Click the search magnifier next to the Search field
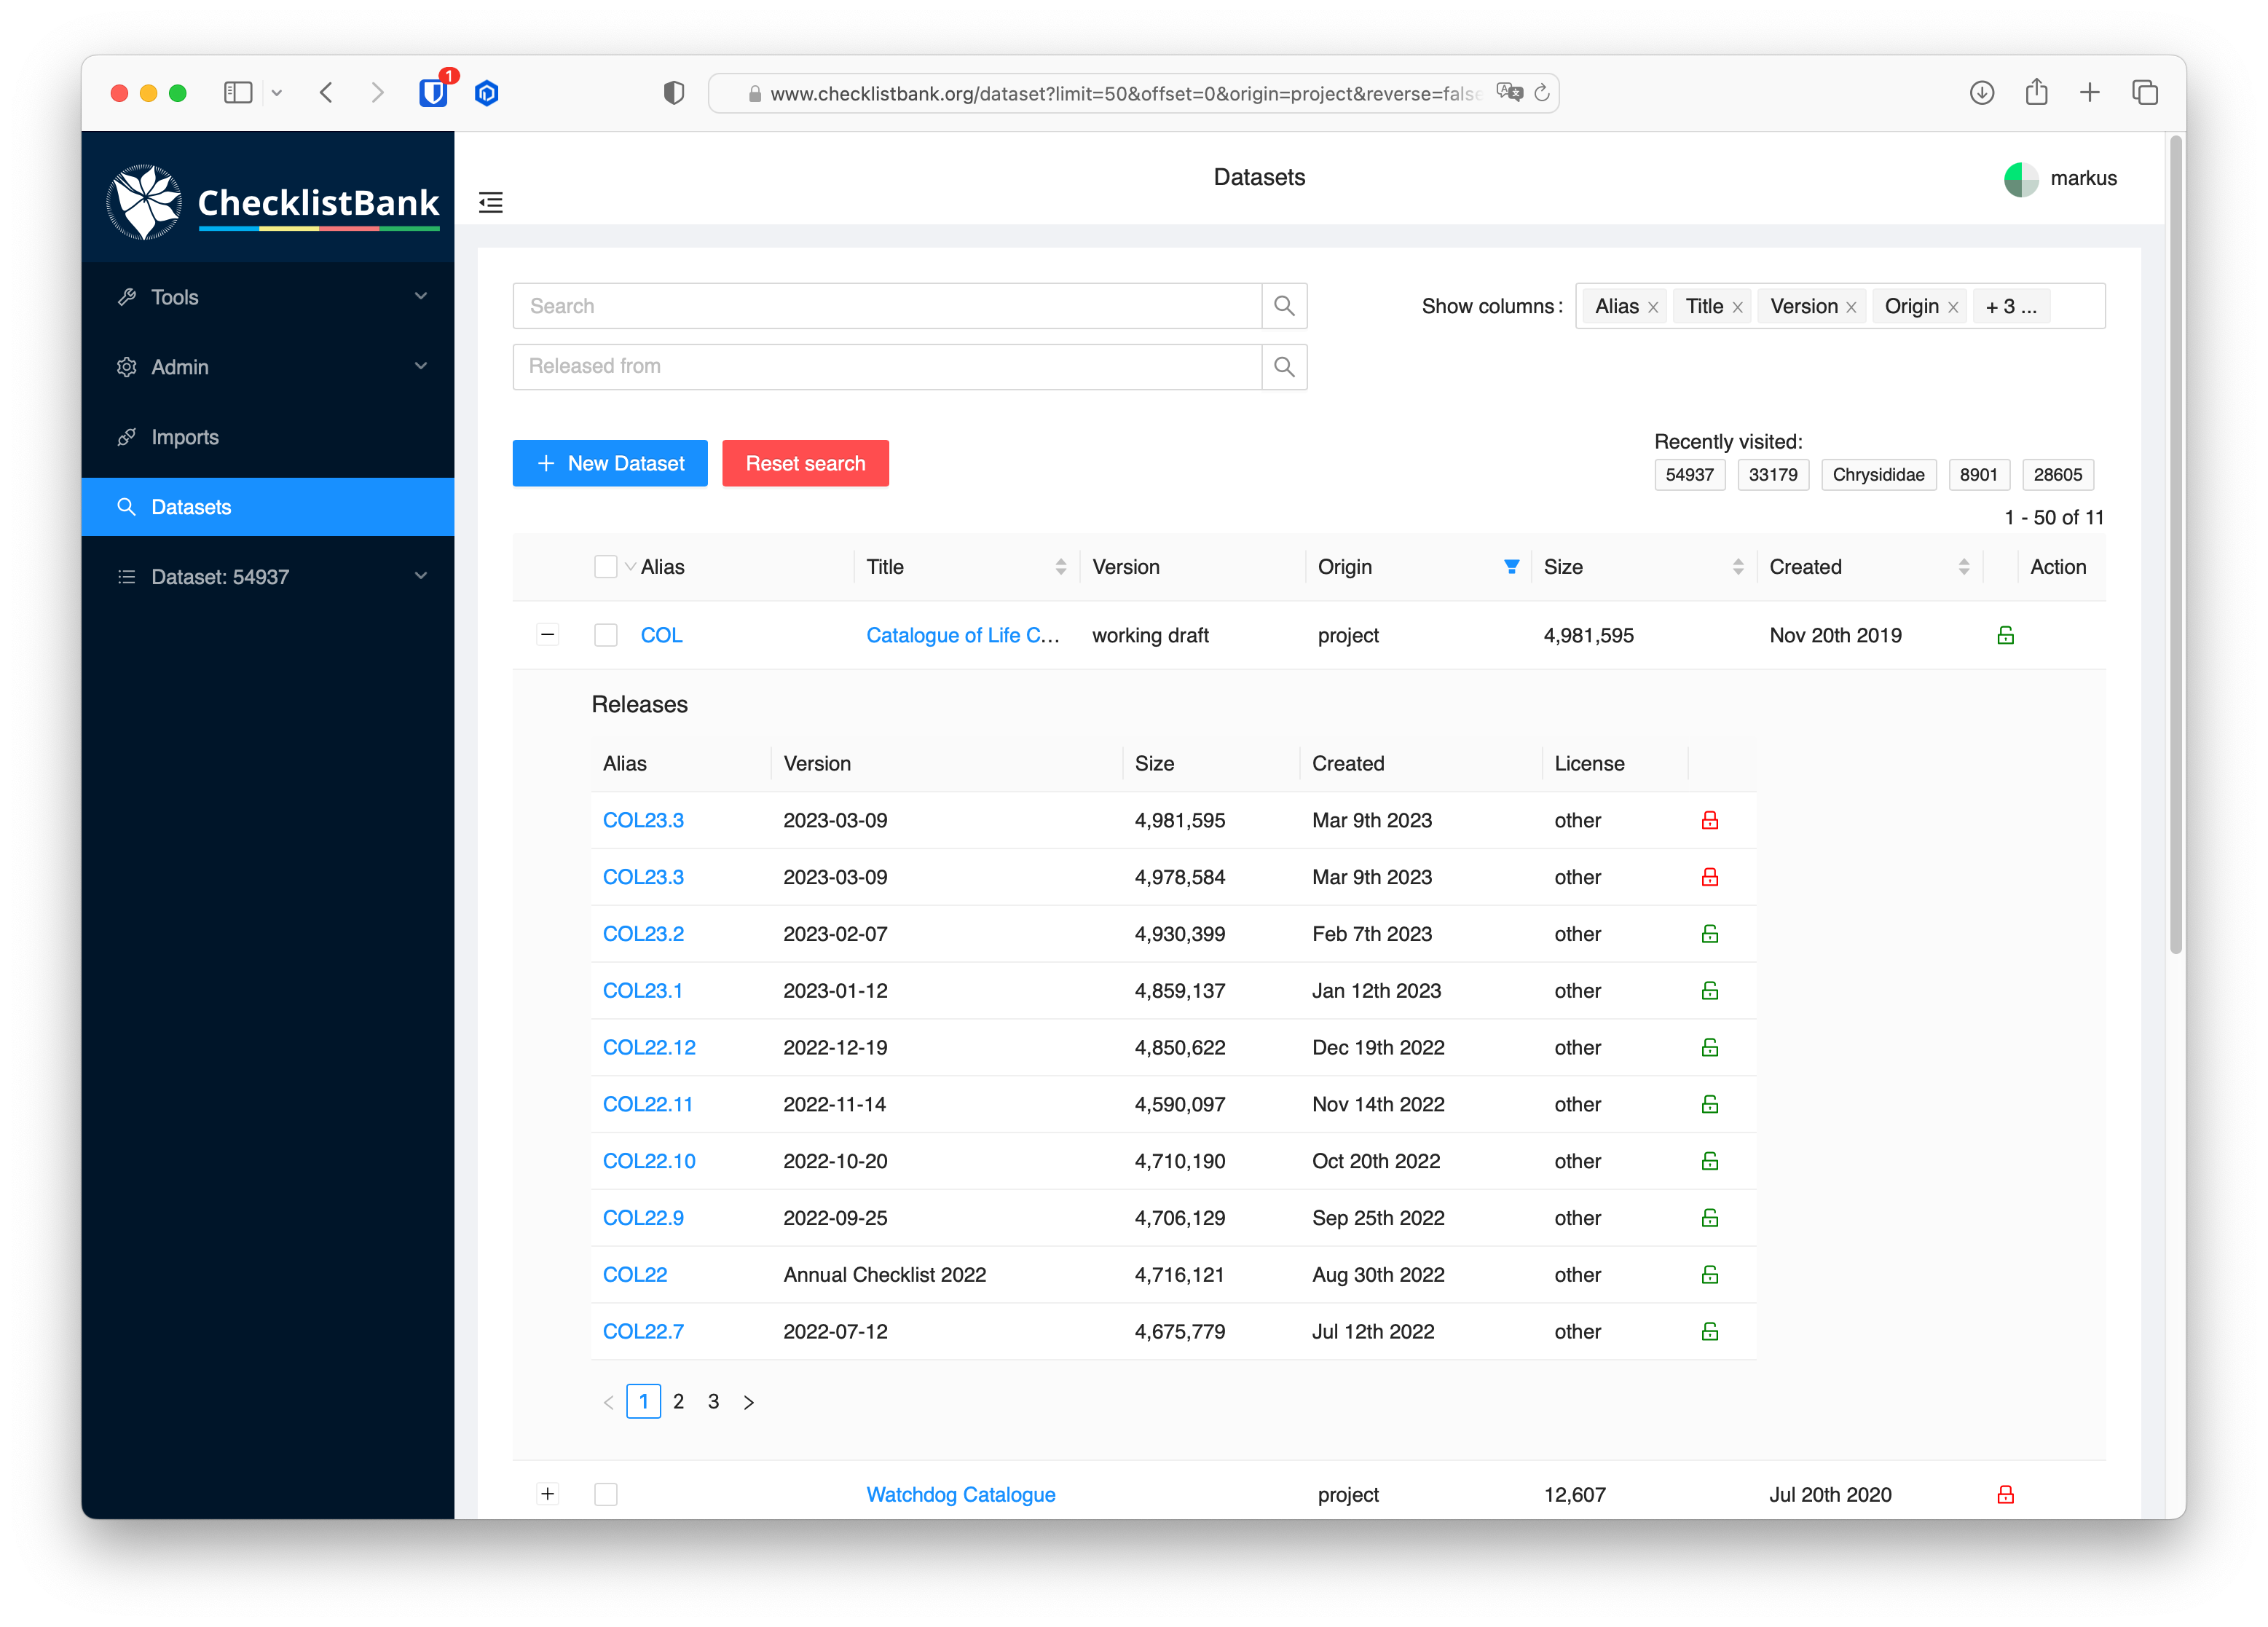 tap(1284, 306)
